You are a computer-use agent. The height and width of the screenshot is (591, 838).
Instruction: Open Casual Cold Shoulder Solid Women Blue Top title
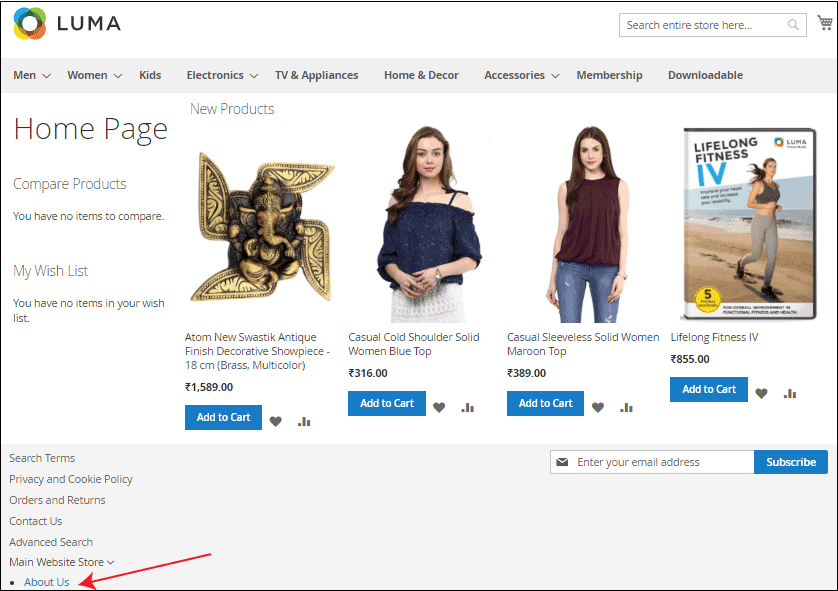click(x=414, y=344)
